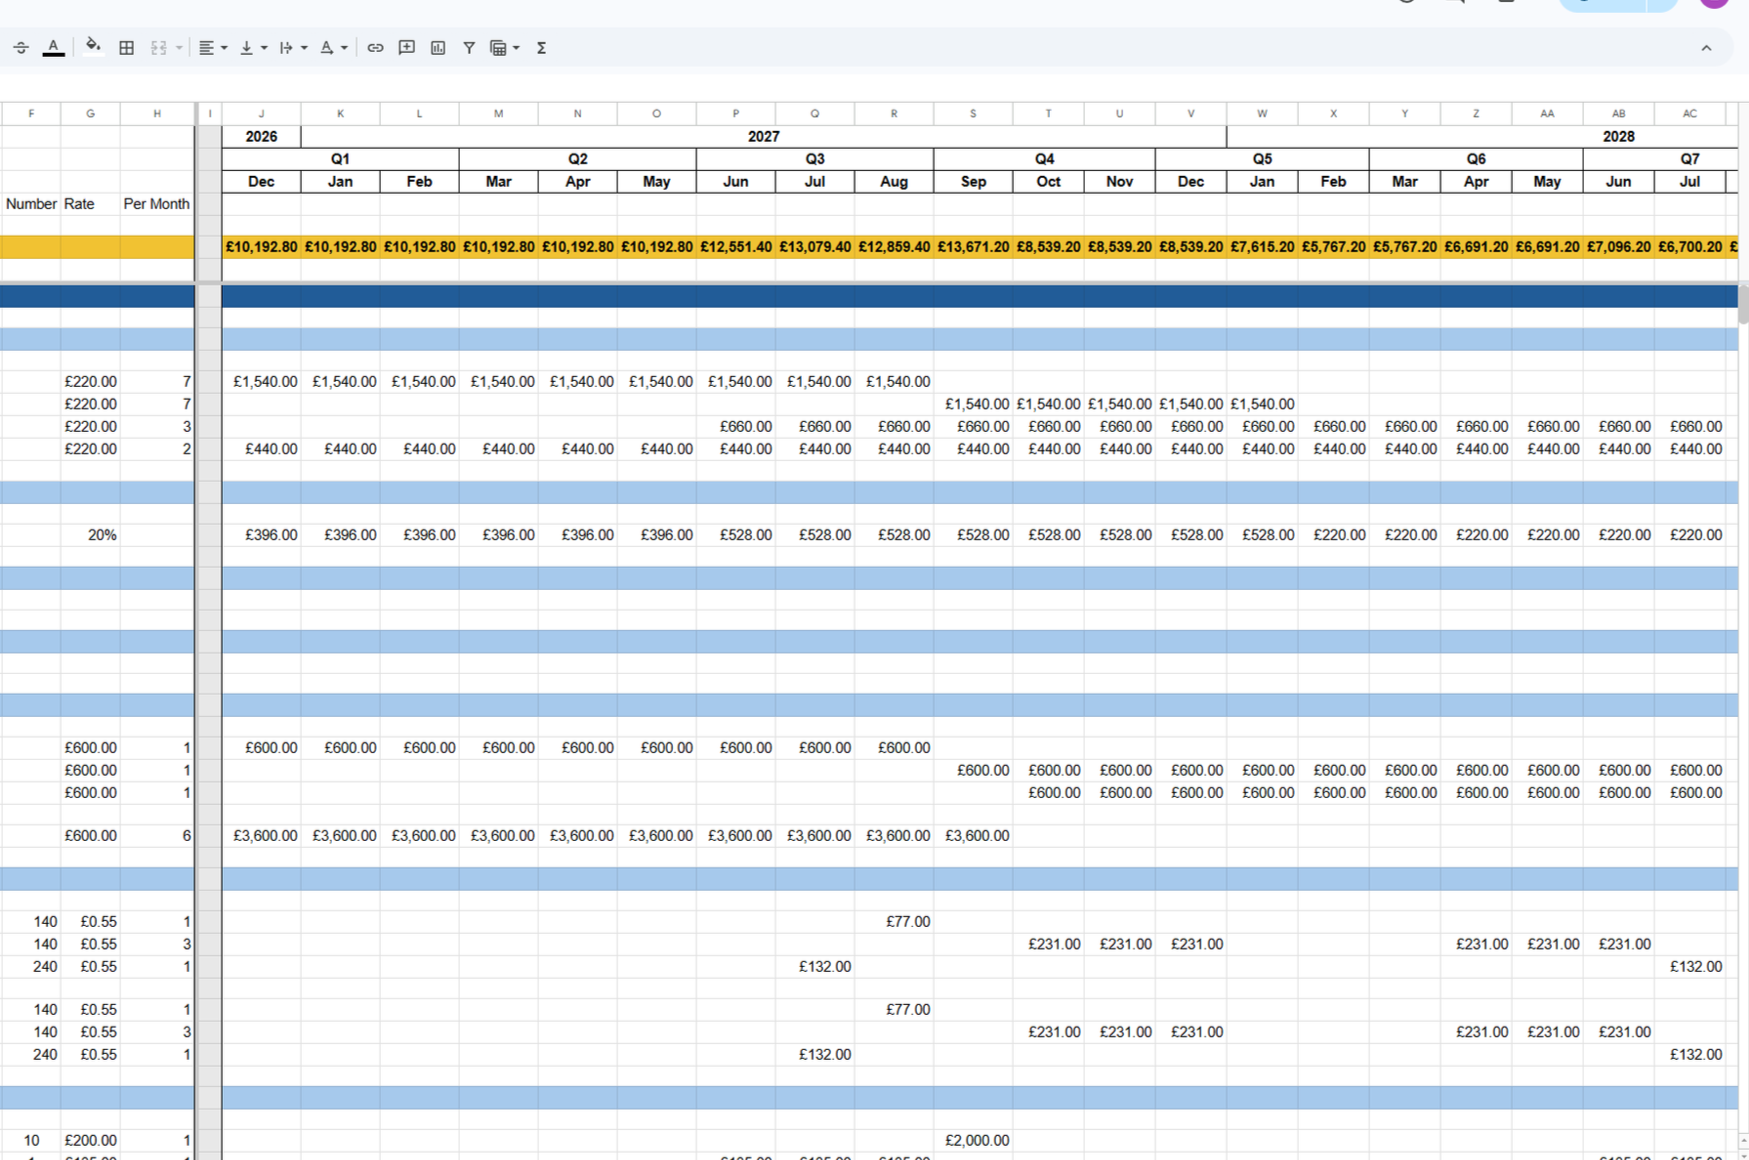Screen dimensions: 1749x1160
Task: Insert a comment
Action: [407, 48]
